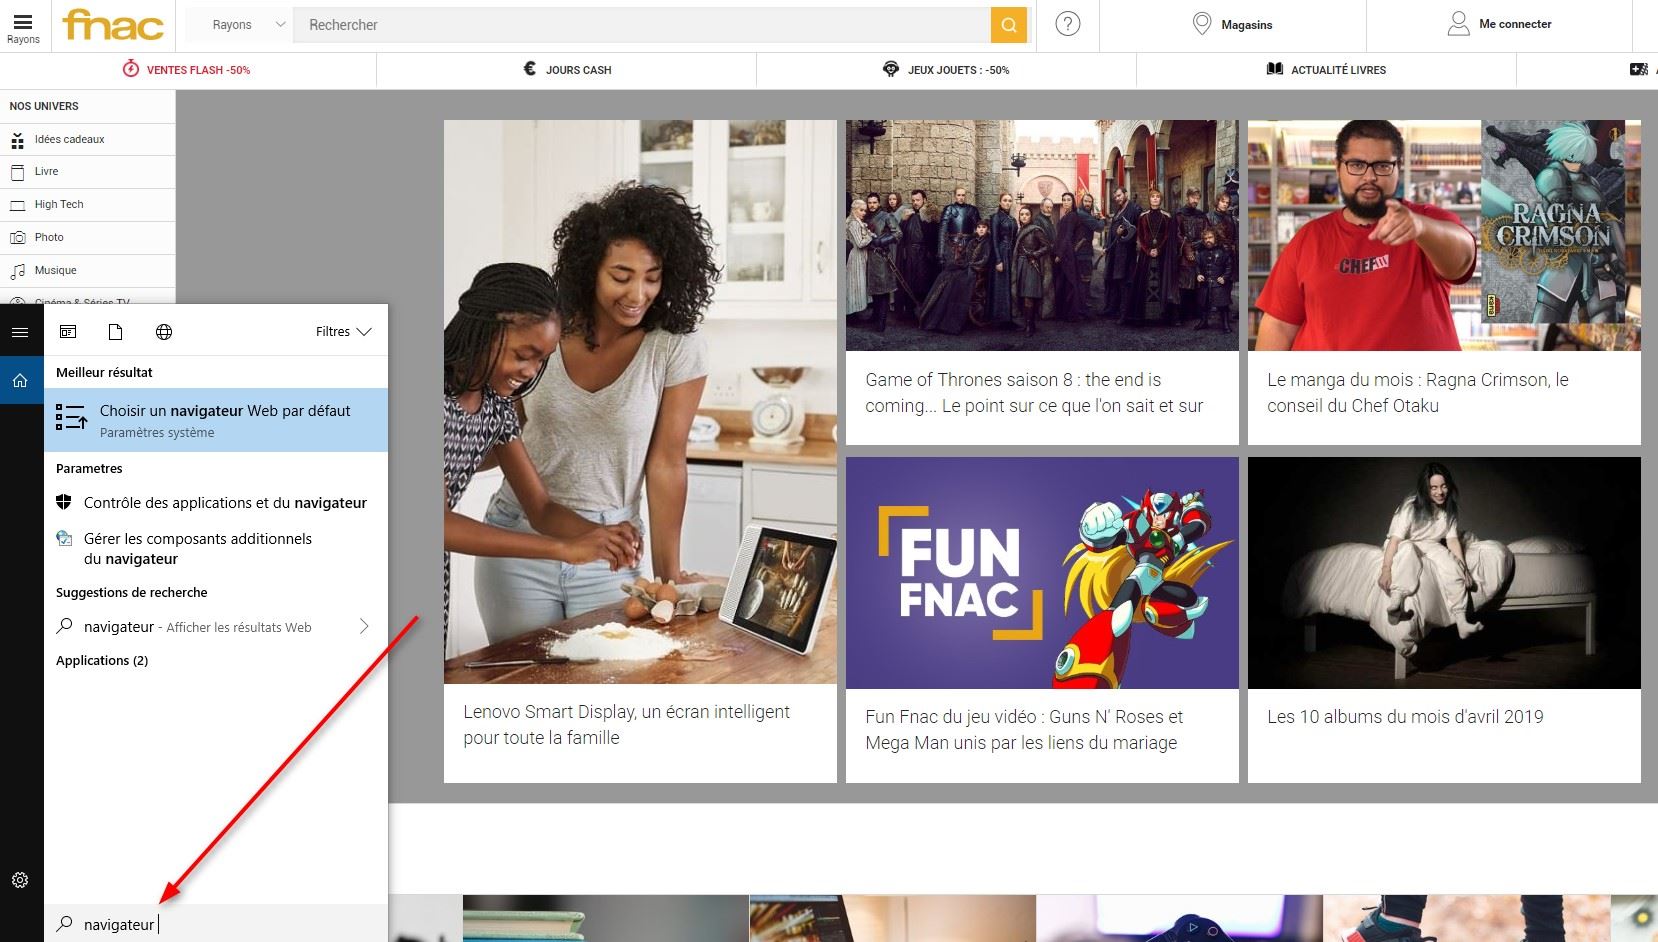Click the Idées cadeaux gift icon
The height and width of the screenshot is (942, 1658).
pos(17,140)
